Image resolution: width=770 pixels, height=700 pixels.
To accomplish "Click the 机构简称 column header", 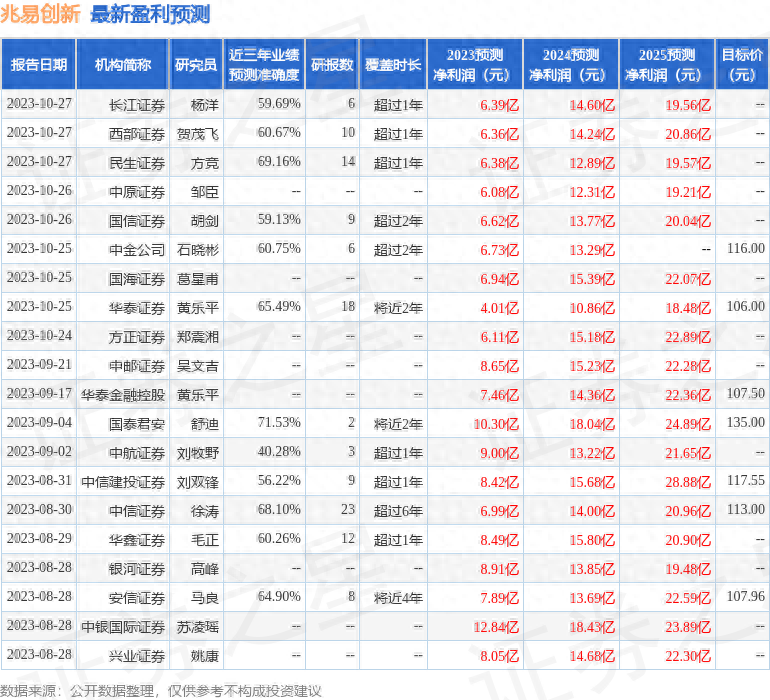I will 122,64.
